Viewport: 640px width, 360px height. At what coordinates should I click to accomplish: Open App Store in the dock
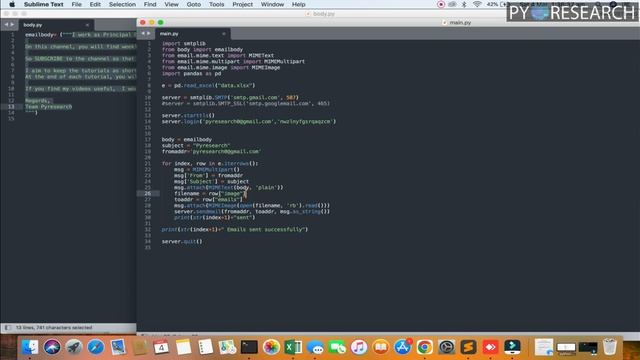pyautogui.click(x=403, y=347)
